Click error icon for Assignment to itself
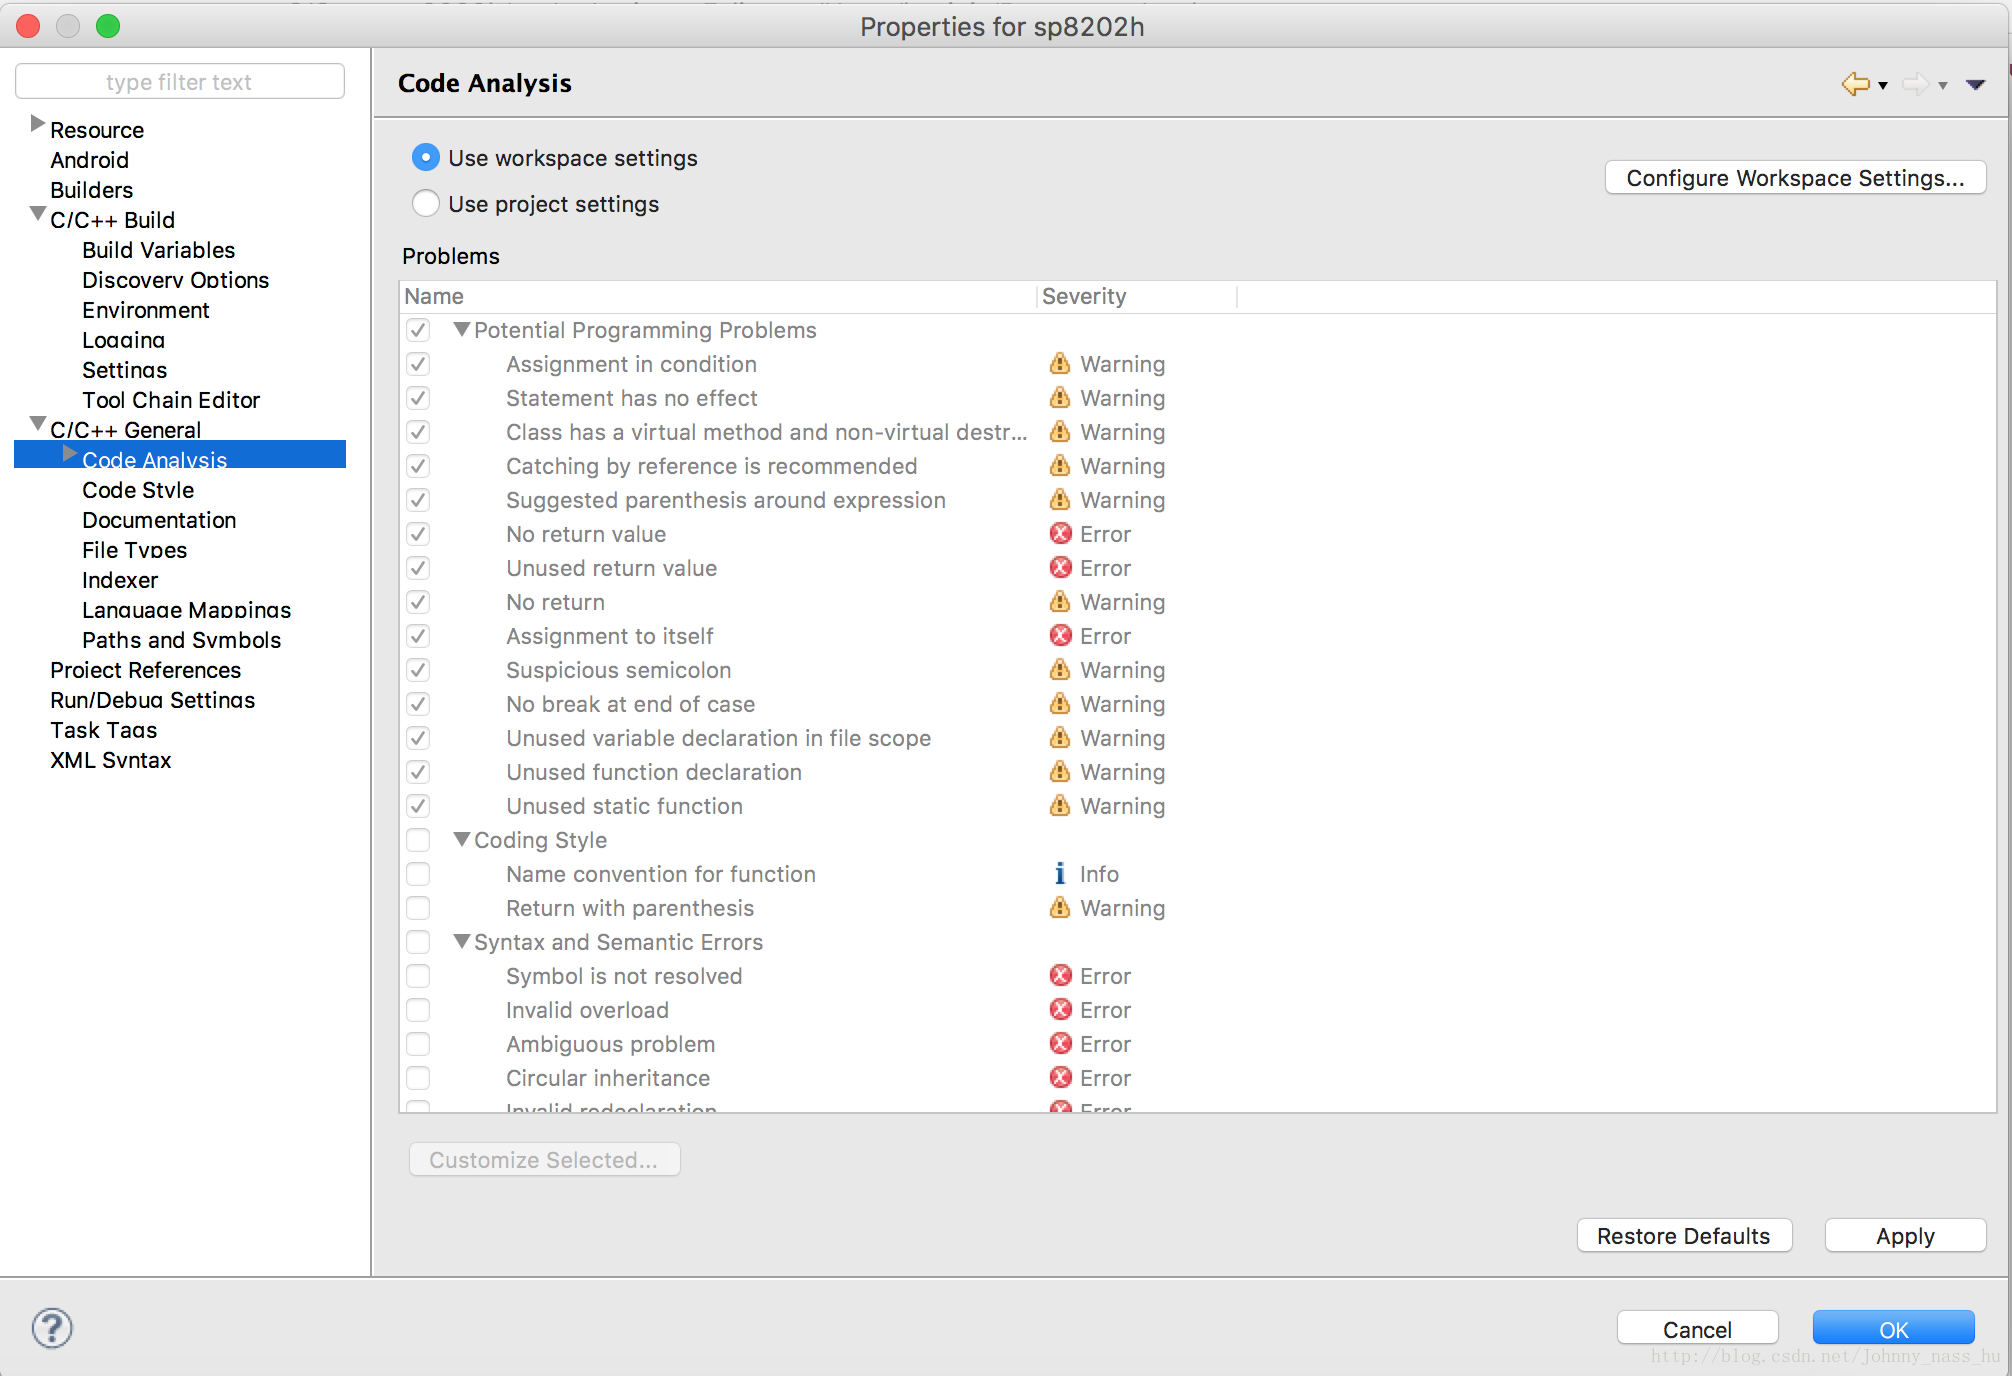2012x1376 pixels. coord(1060,636)
